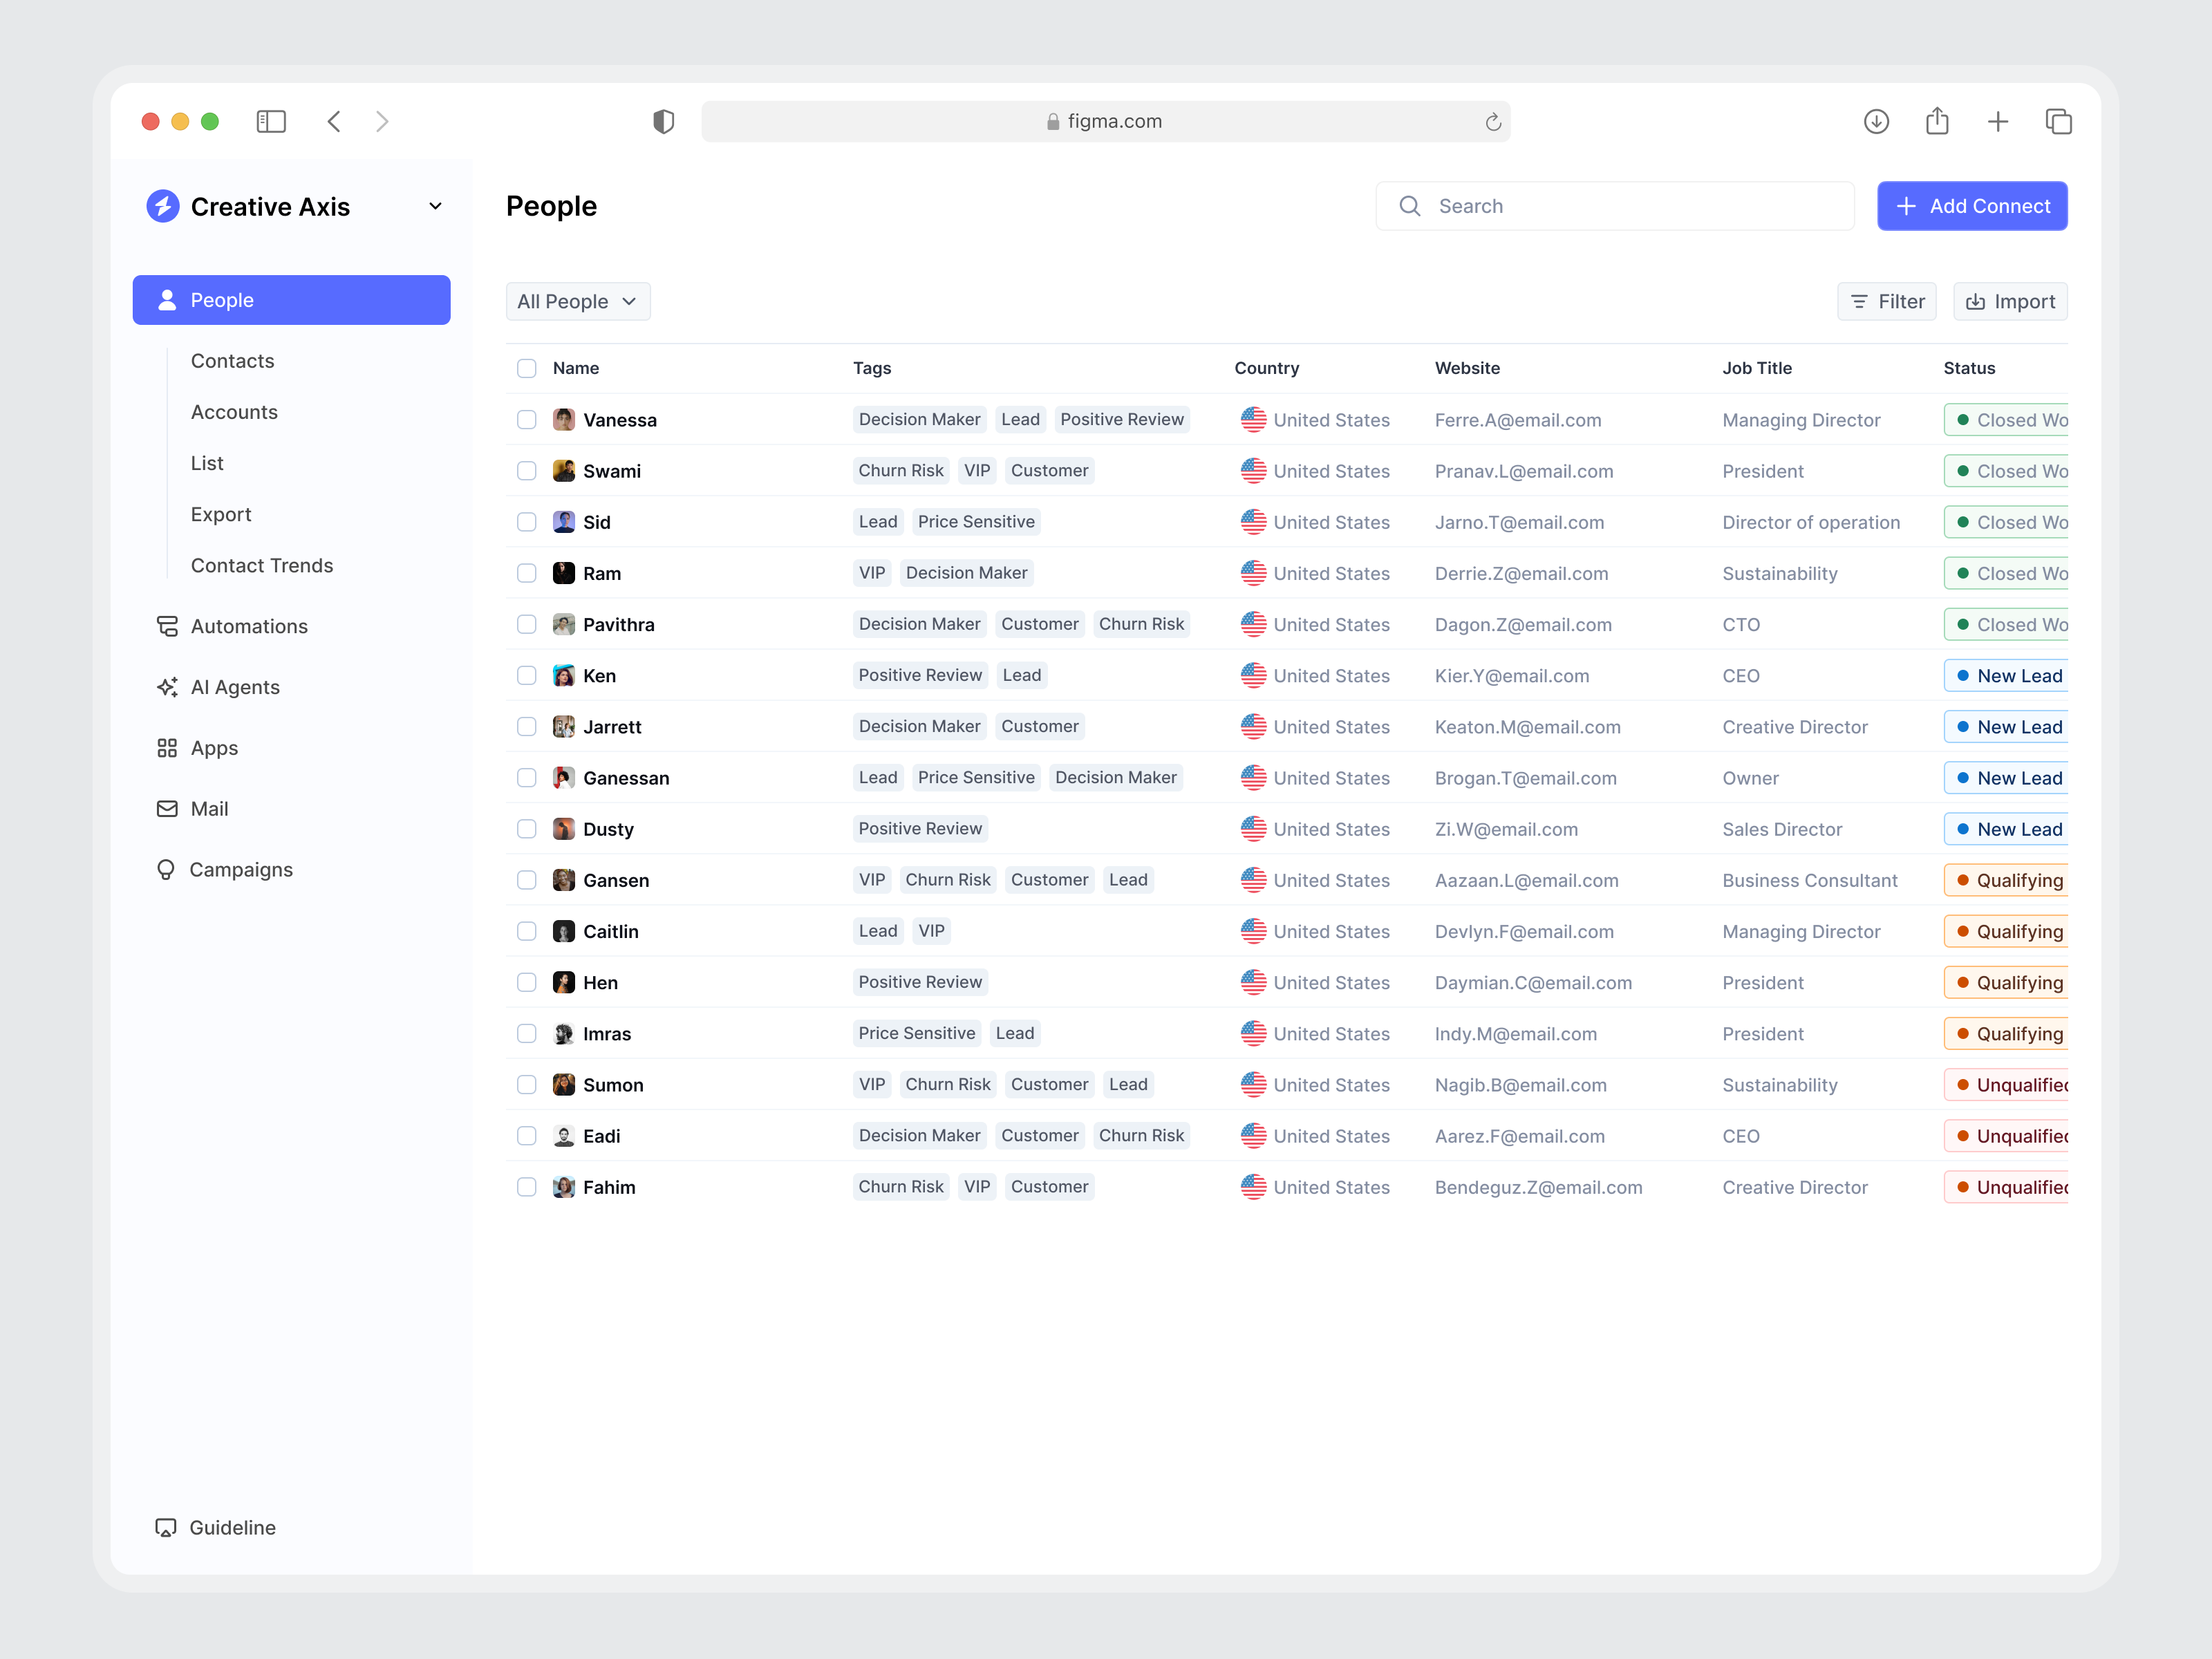This screenshot has width=2212, height=1659.
Task: Select the People icon in the sidebar
Action: (167, 299)
